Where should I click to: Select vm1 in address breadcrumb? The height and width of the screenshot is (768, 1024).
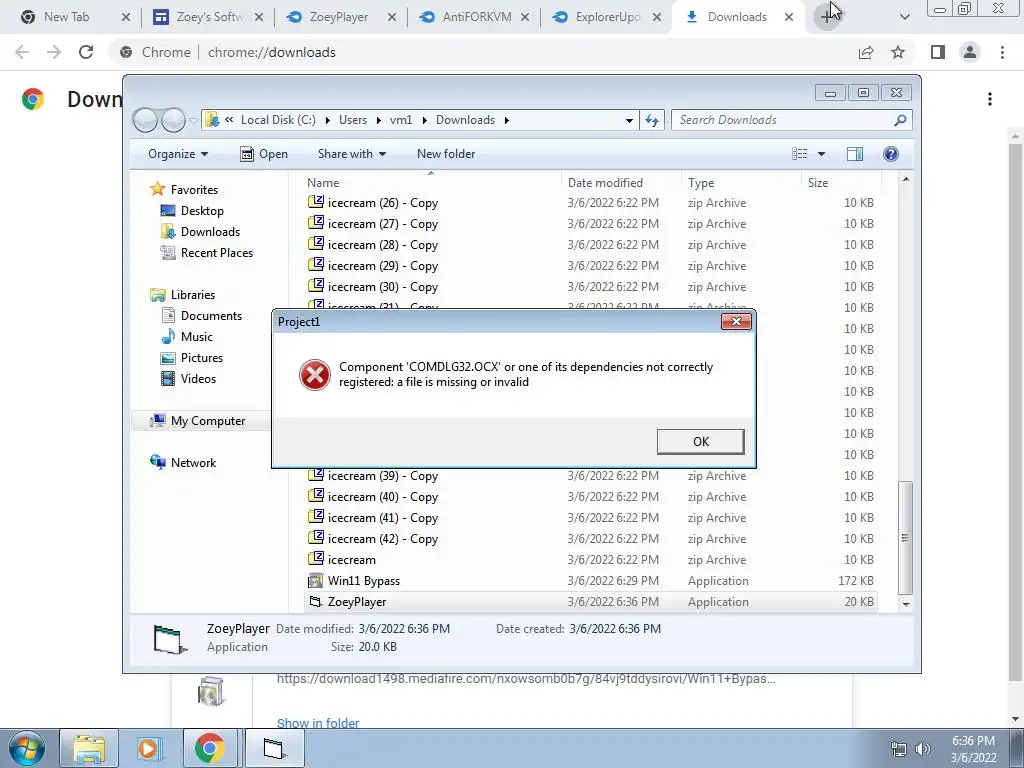click(401, 120)
